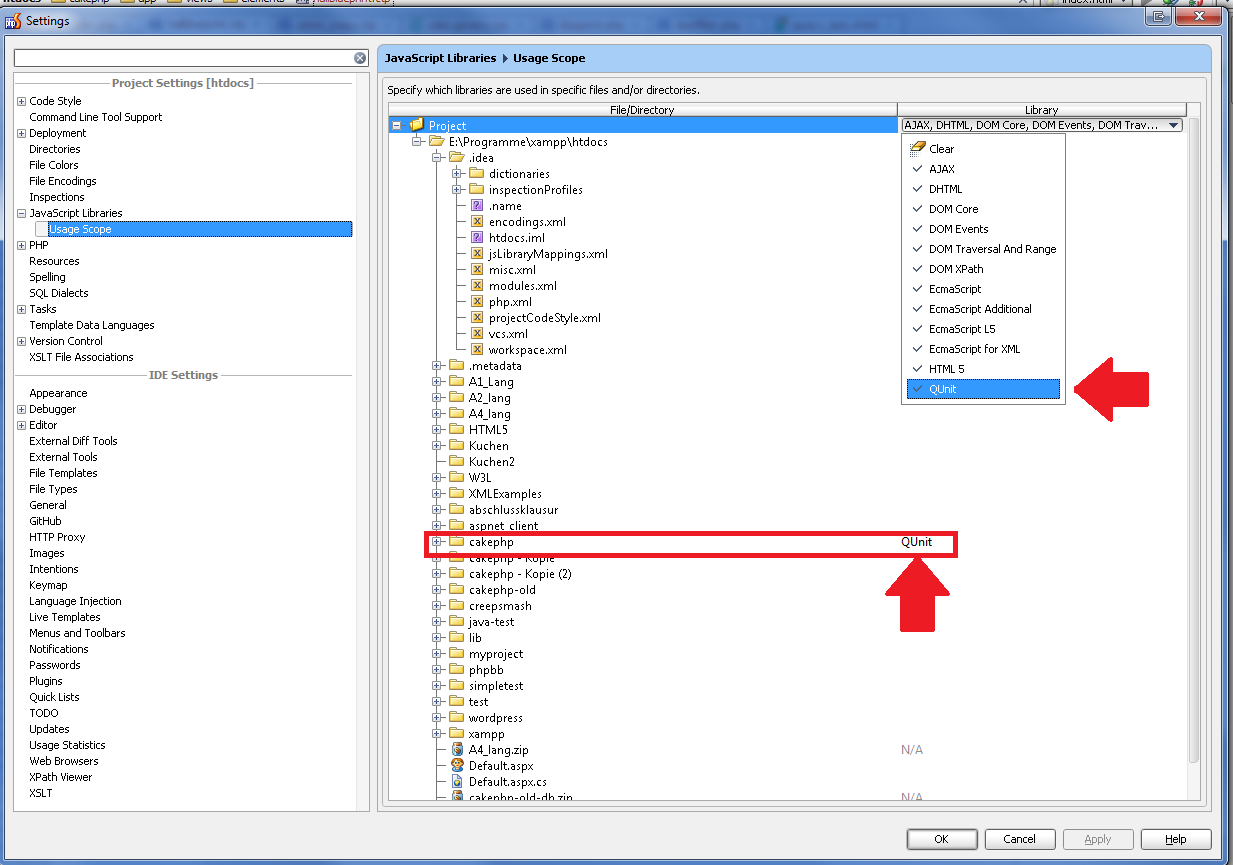Expand the Version Control settings node
Image resolution: width=1233 pixels, height=865 pixels.
(x=21, y=341)
